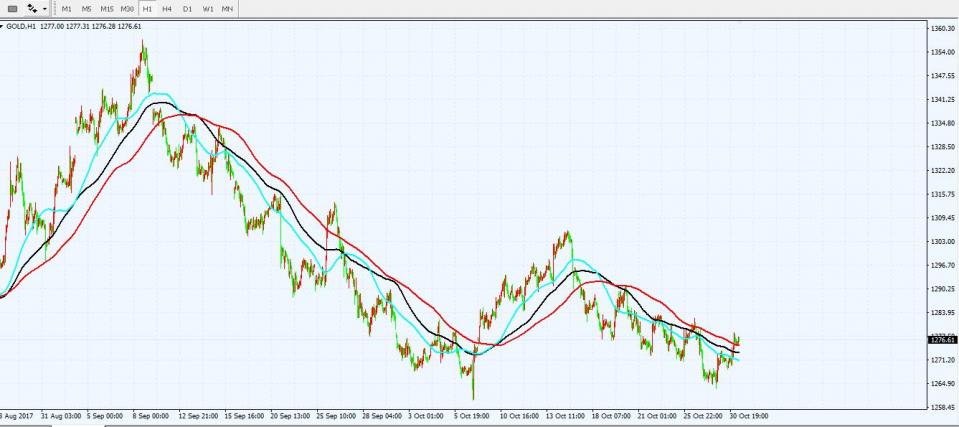Click the current price tag 1276.61
Screen dimensions: 959x427
coord(942,340)
